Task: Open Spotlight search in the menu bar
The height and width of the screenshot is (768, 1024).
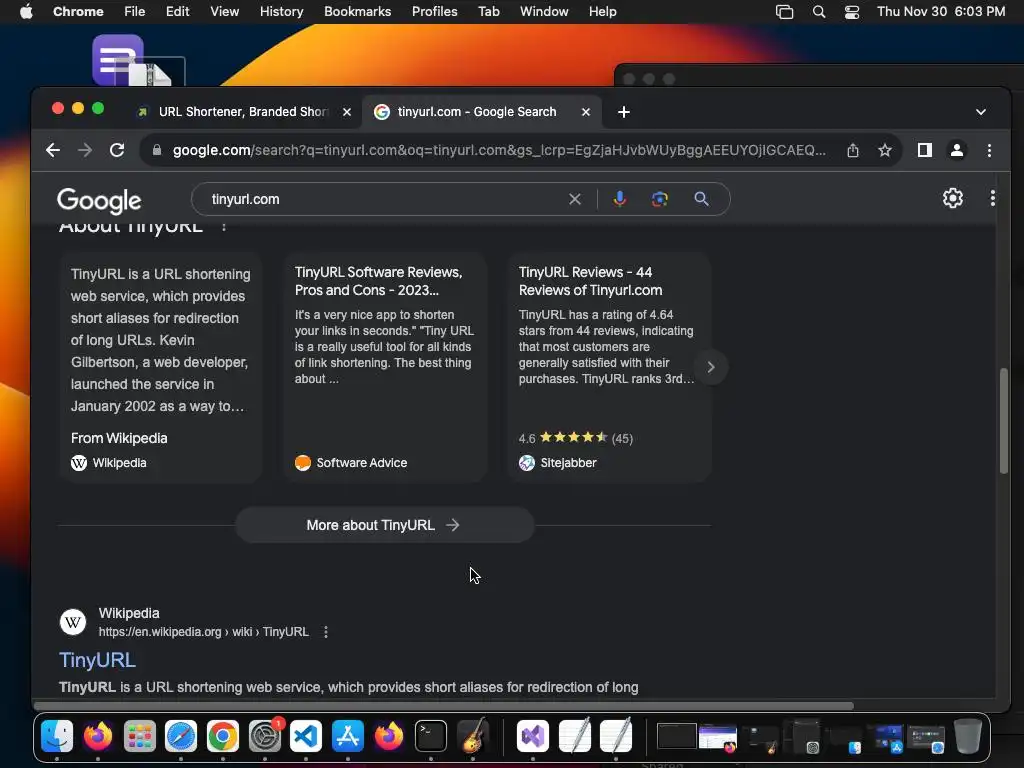Action: click(x=818, y=12)
